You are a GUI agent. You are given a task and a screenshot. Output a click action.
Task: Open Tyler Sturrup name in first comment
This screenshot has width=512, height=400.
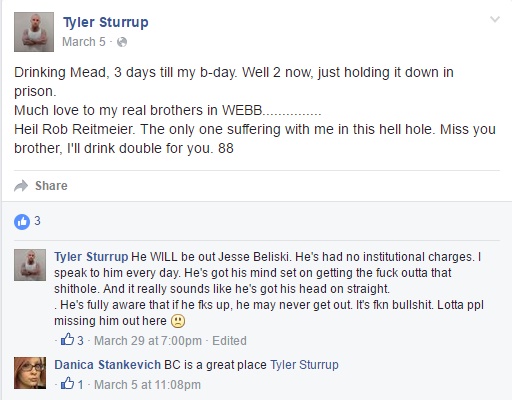(91, 257)
